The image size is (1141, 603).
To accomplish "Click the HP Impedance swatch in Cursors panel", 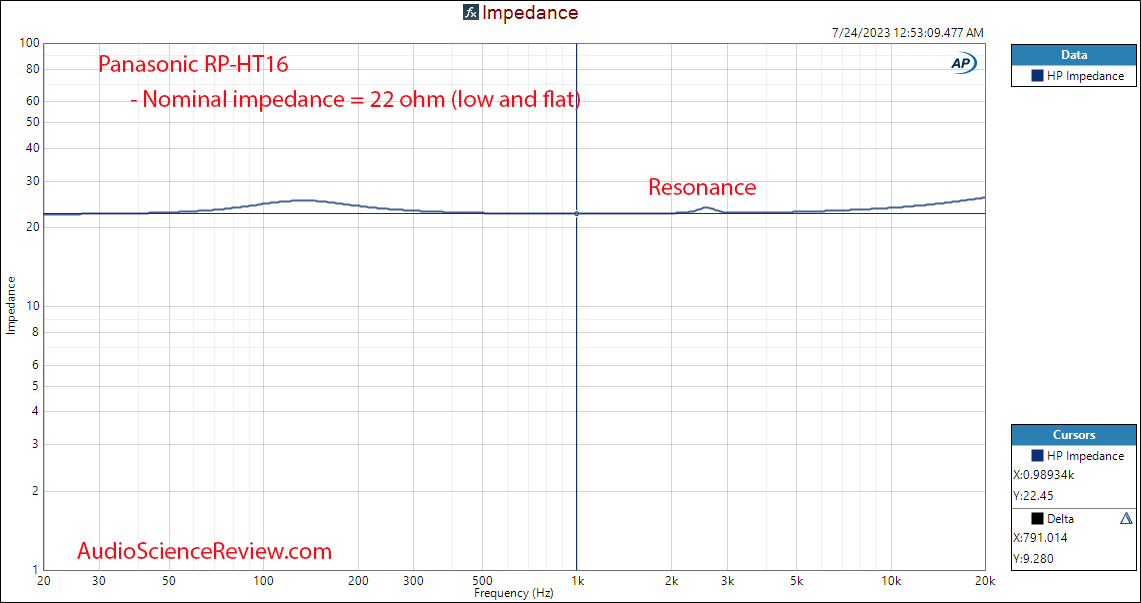I will [x=1038, y=456].
